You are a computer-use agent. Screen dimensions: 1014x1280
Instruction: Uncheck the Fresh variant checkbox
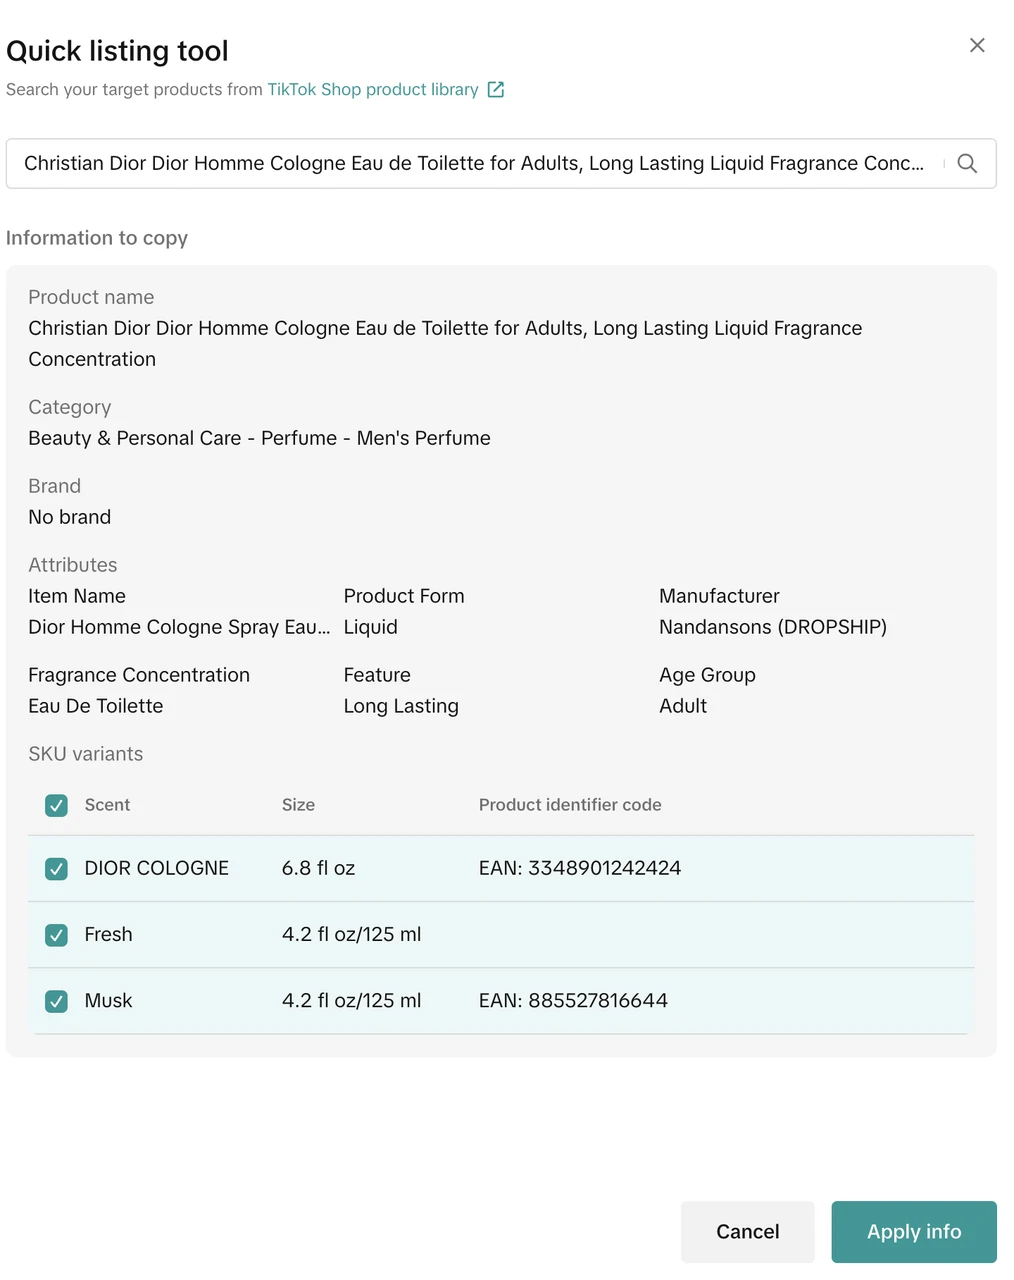pyautogui.click(x=57, y=935)
